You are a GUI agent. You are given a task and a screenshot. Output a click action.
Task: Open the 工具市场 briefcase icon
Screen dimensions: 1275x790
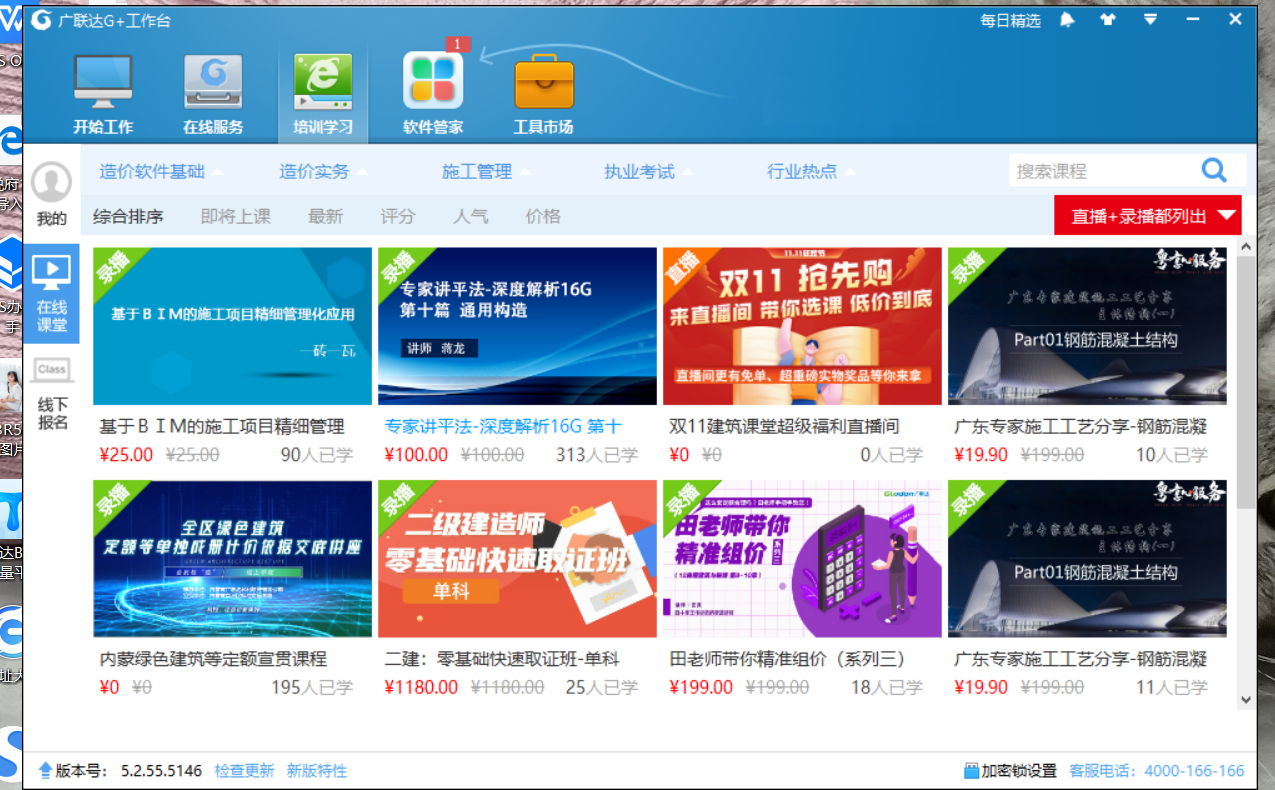[x=544, y=83]
